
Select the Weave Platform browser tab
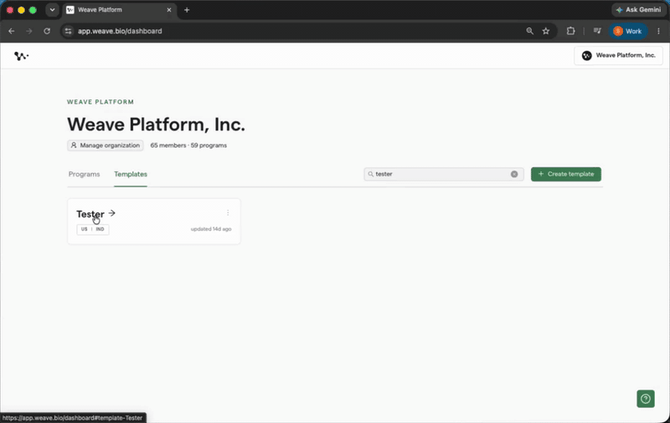point(120,10)
